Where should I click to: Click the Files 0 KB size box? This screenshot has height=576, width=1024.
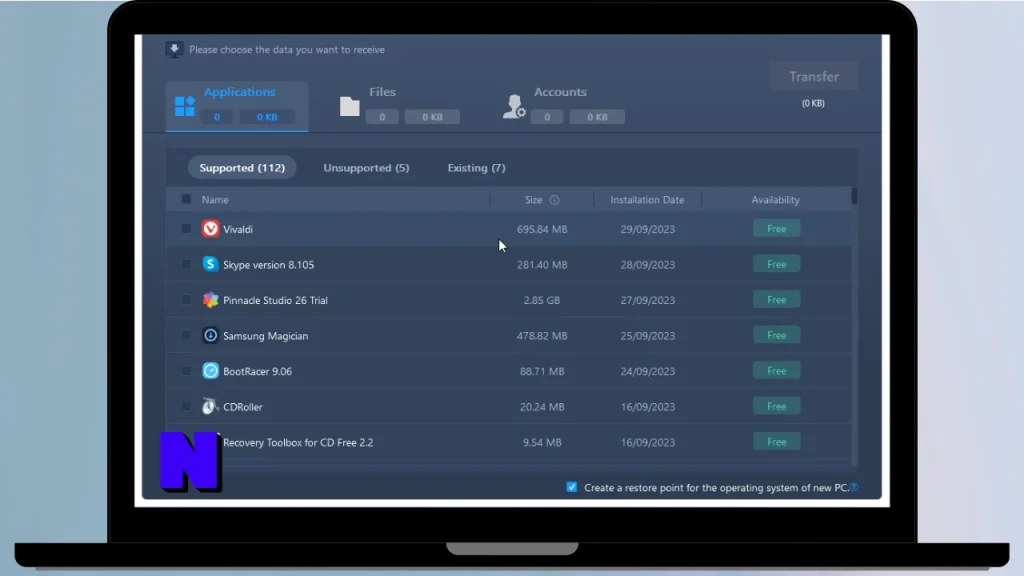pyautogui.click(x=432, y=117)
